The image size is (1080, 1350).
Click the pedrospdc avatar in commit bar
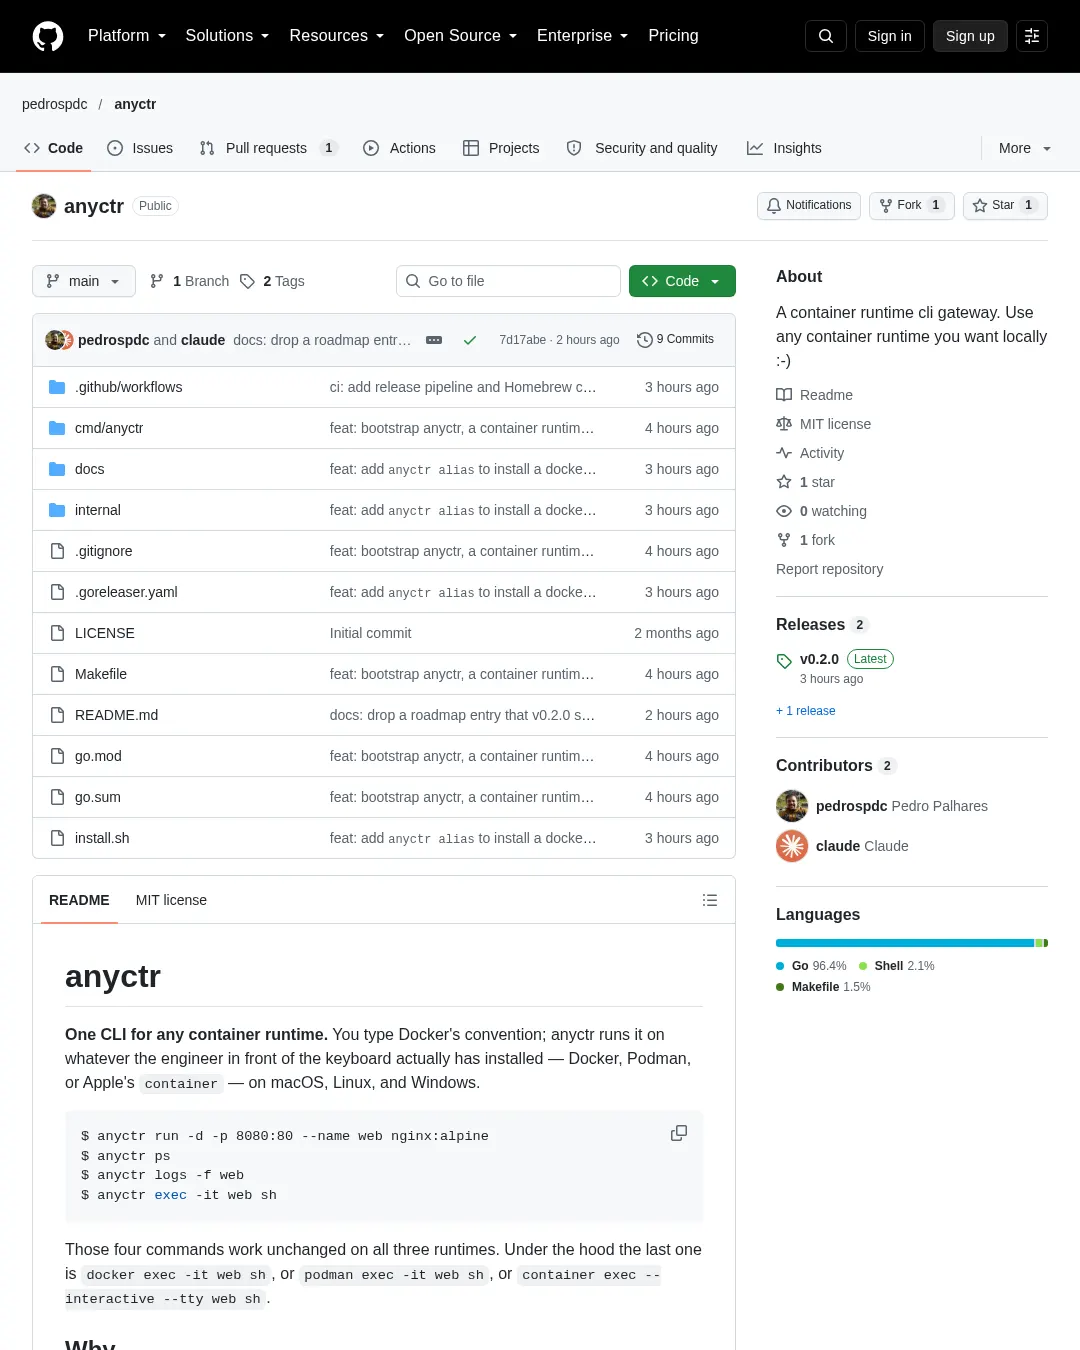click(x=54, y=340)
